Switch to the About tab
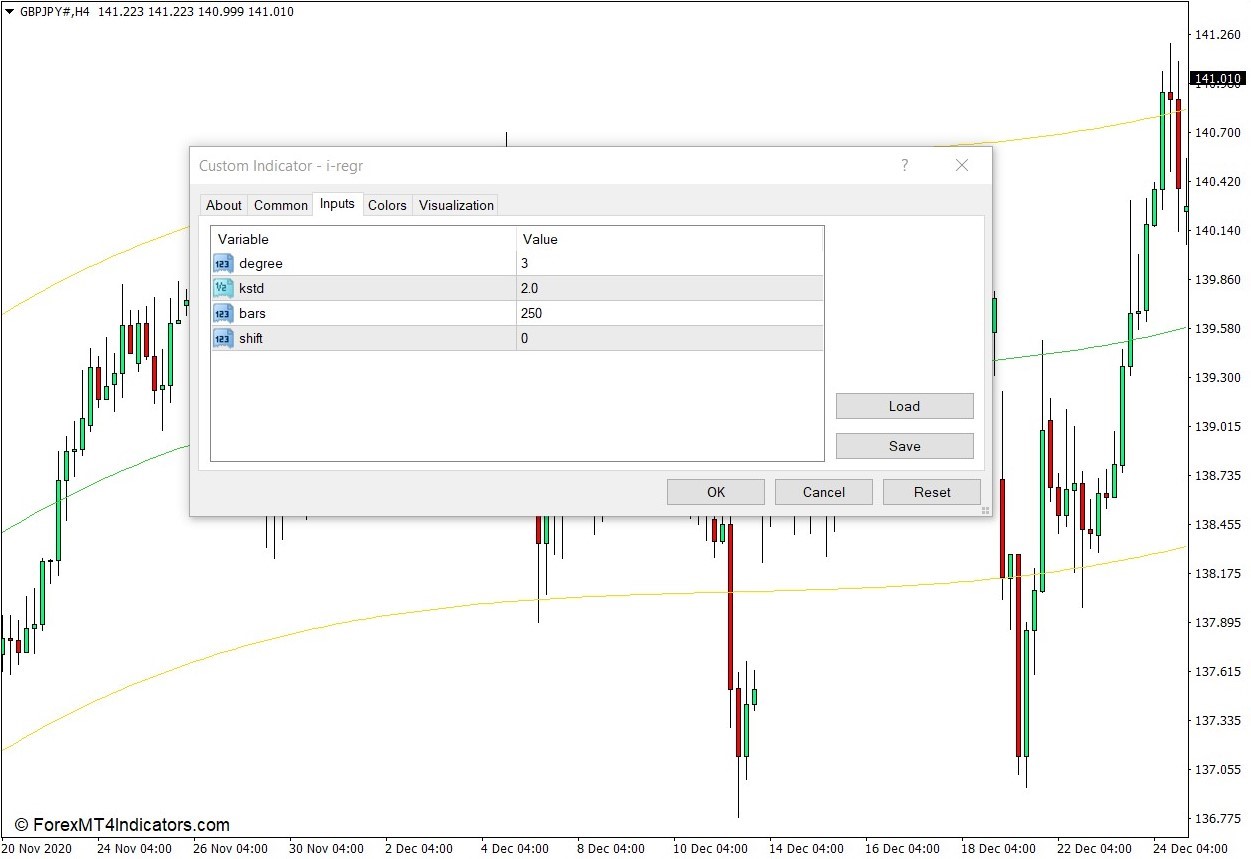Image resolution: width=1251 pixels, height=859 pixels. tap(224, 205)
